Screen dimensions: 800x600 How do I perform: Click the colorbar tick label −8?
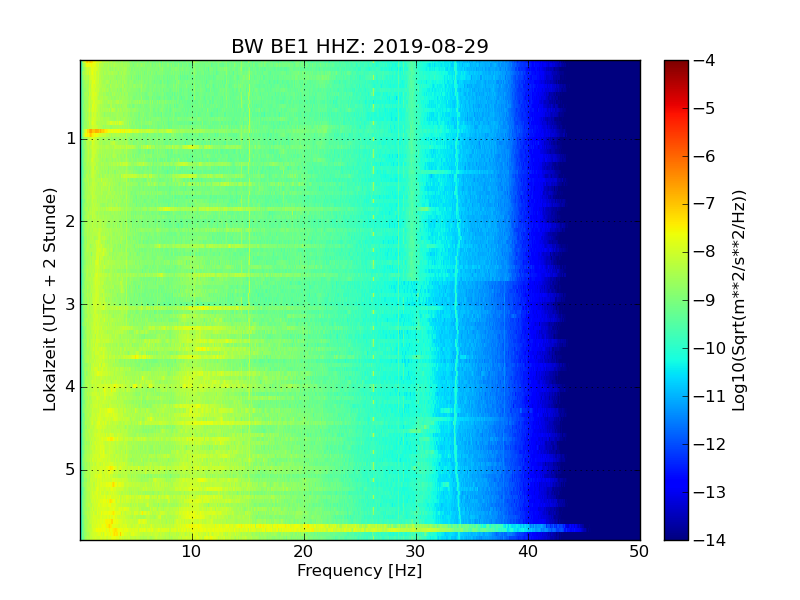(x=705, y=252)
